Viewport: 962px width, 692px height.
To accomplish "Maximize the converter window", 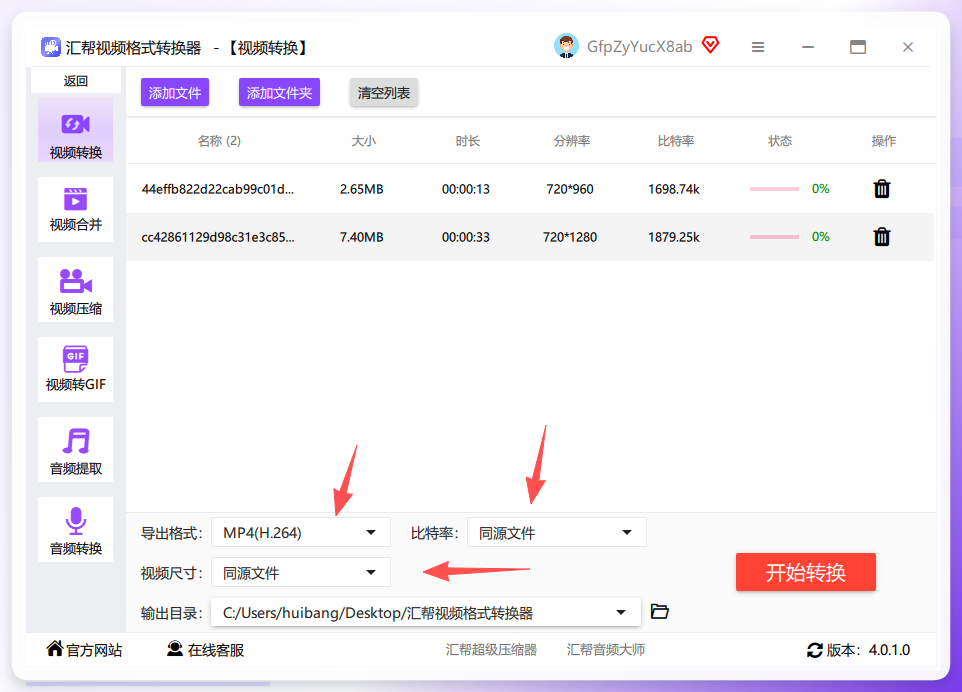I will pos(858,47).
